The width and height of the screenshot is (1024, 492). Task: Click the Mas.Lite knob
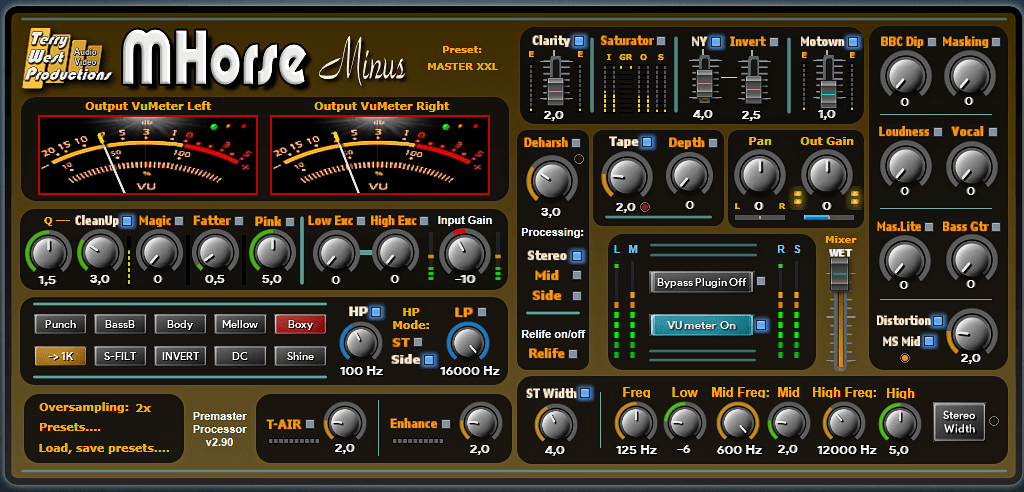point(905,258)
